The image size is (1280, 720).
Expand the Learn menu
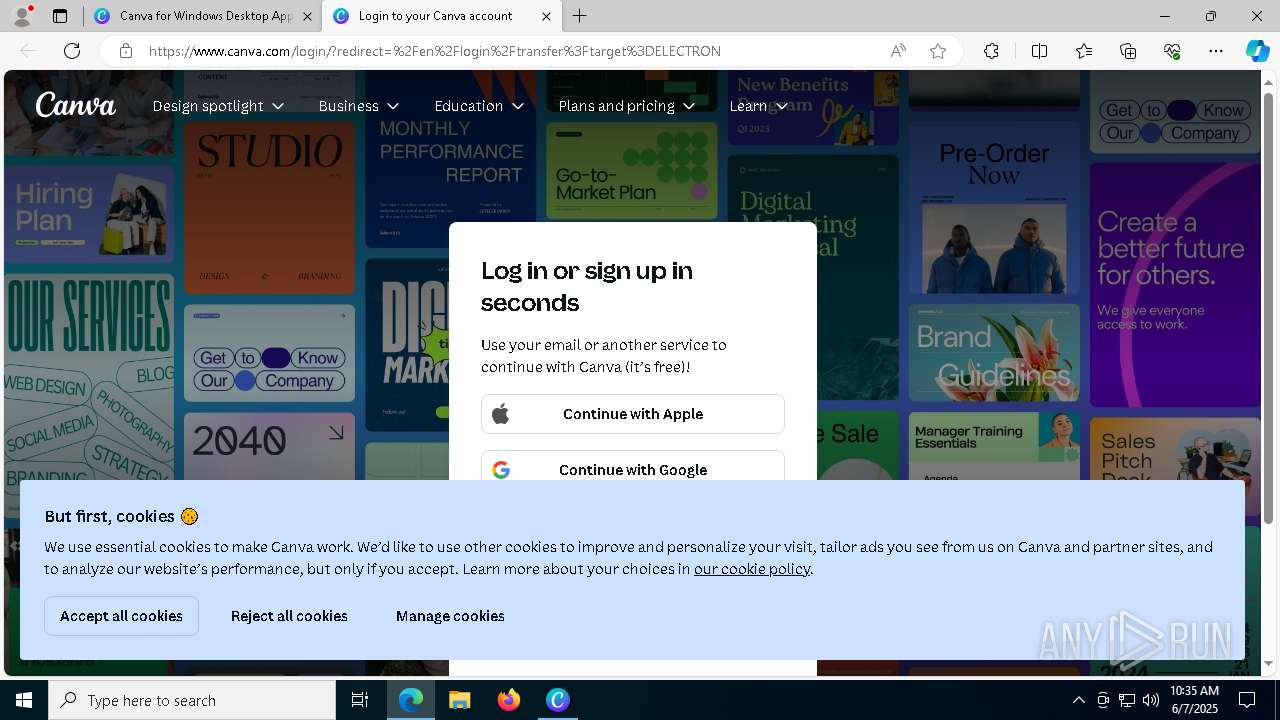[759, 106]
